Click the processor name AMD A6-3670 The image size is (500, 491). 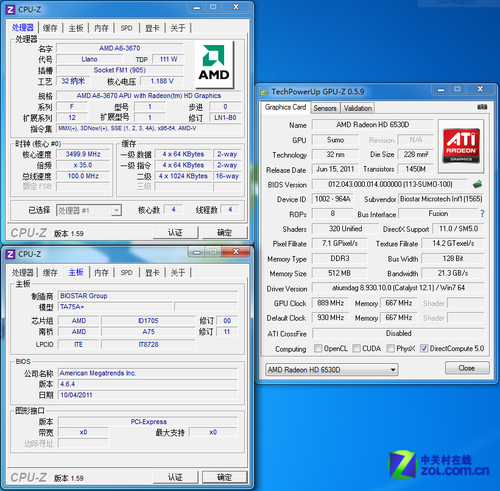120,48
